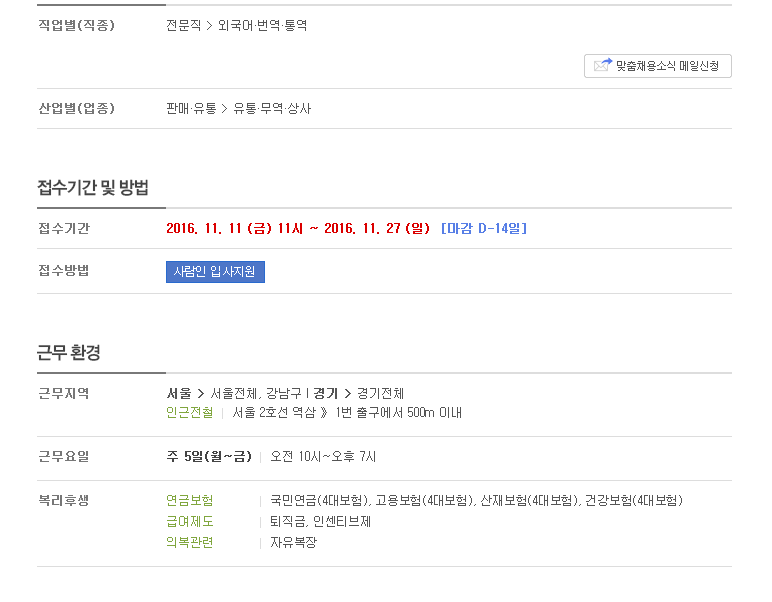Image resolution: width=772 pixels, height=602 pixels.
Task: Click the 사람인 입사지원 apply button
Action: [x=215, y=272]
